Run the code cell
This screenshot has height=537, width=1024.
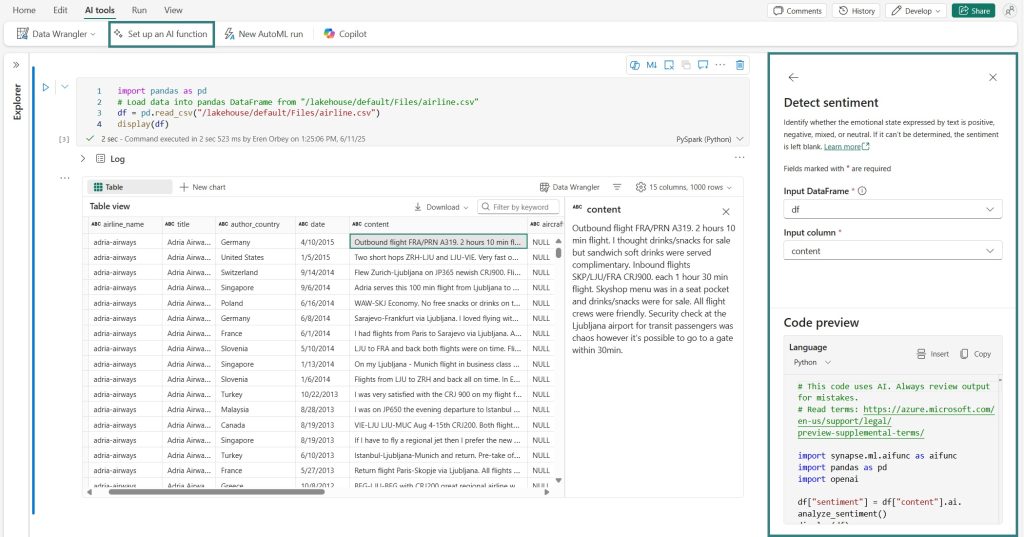pyautogui.click(x=46, y=87)
